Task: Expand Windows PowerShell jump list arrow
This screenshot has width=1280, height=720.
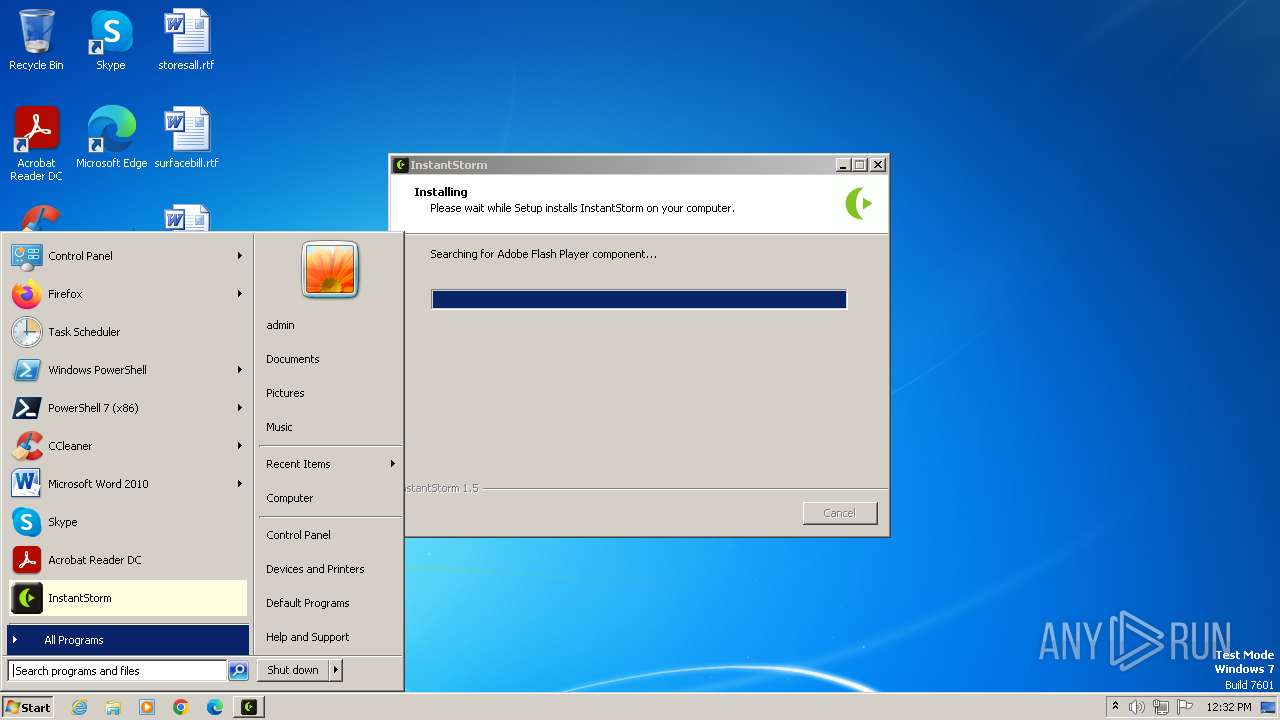Action: click(x=240, y=370)
